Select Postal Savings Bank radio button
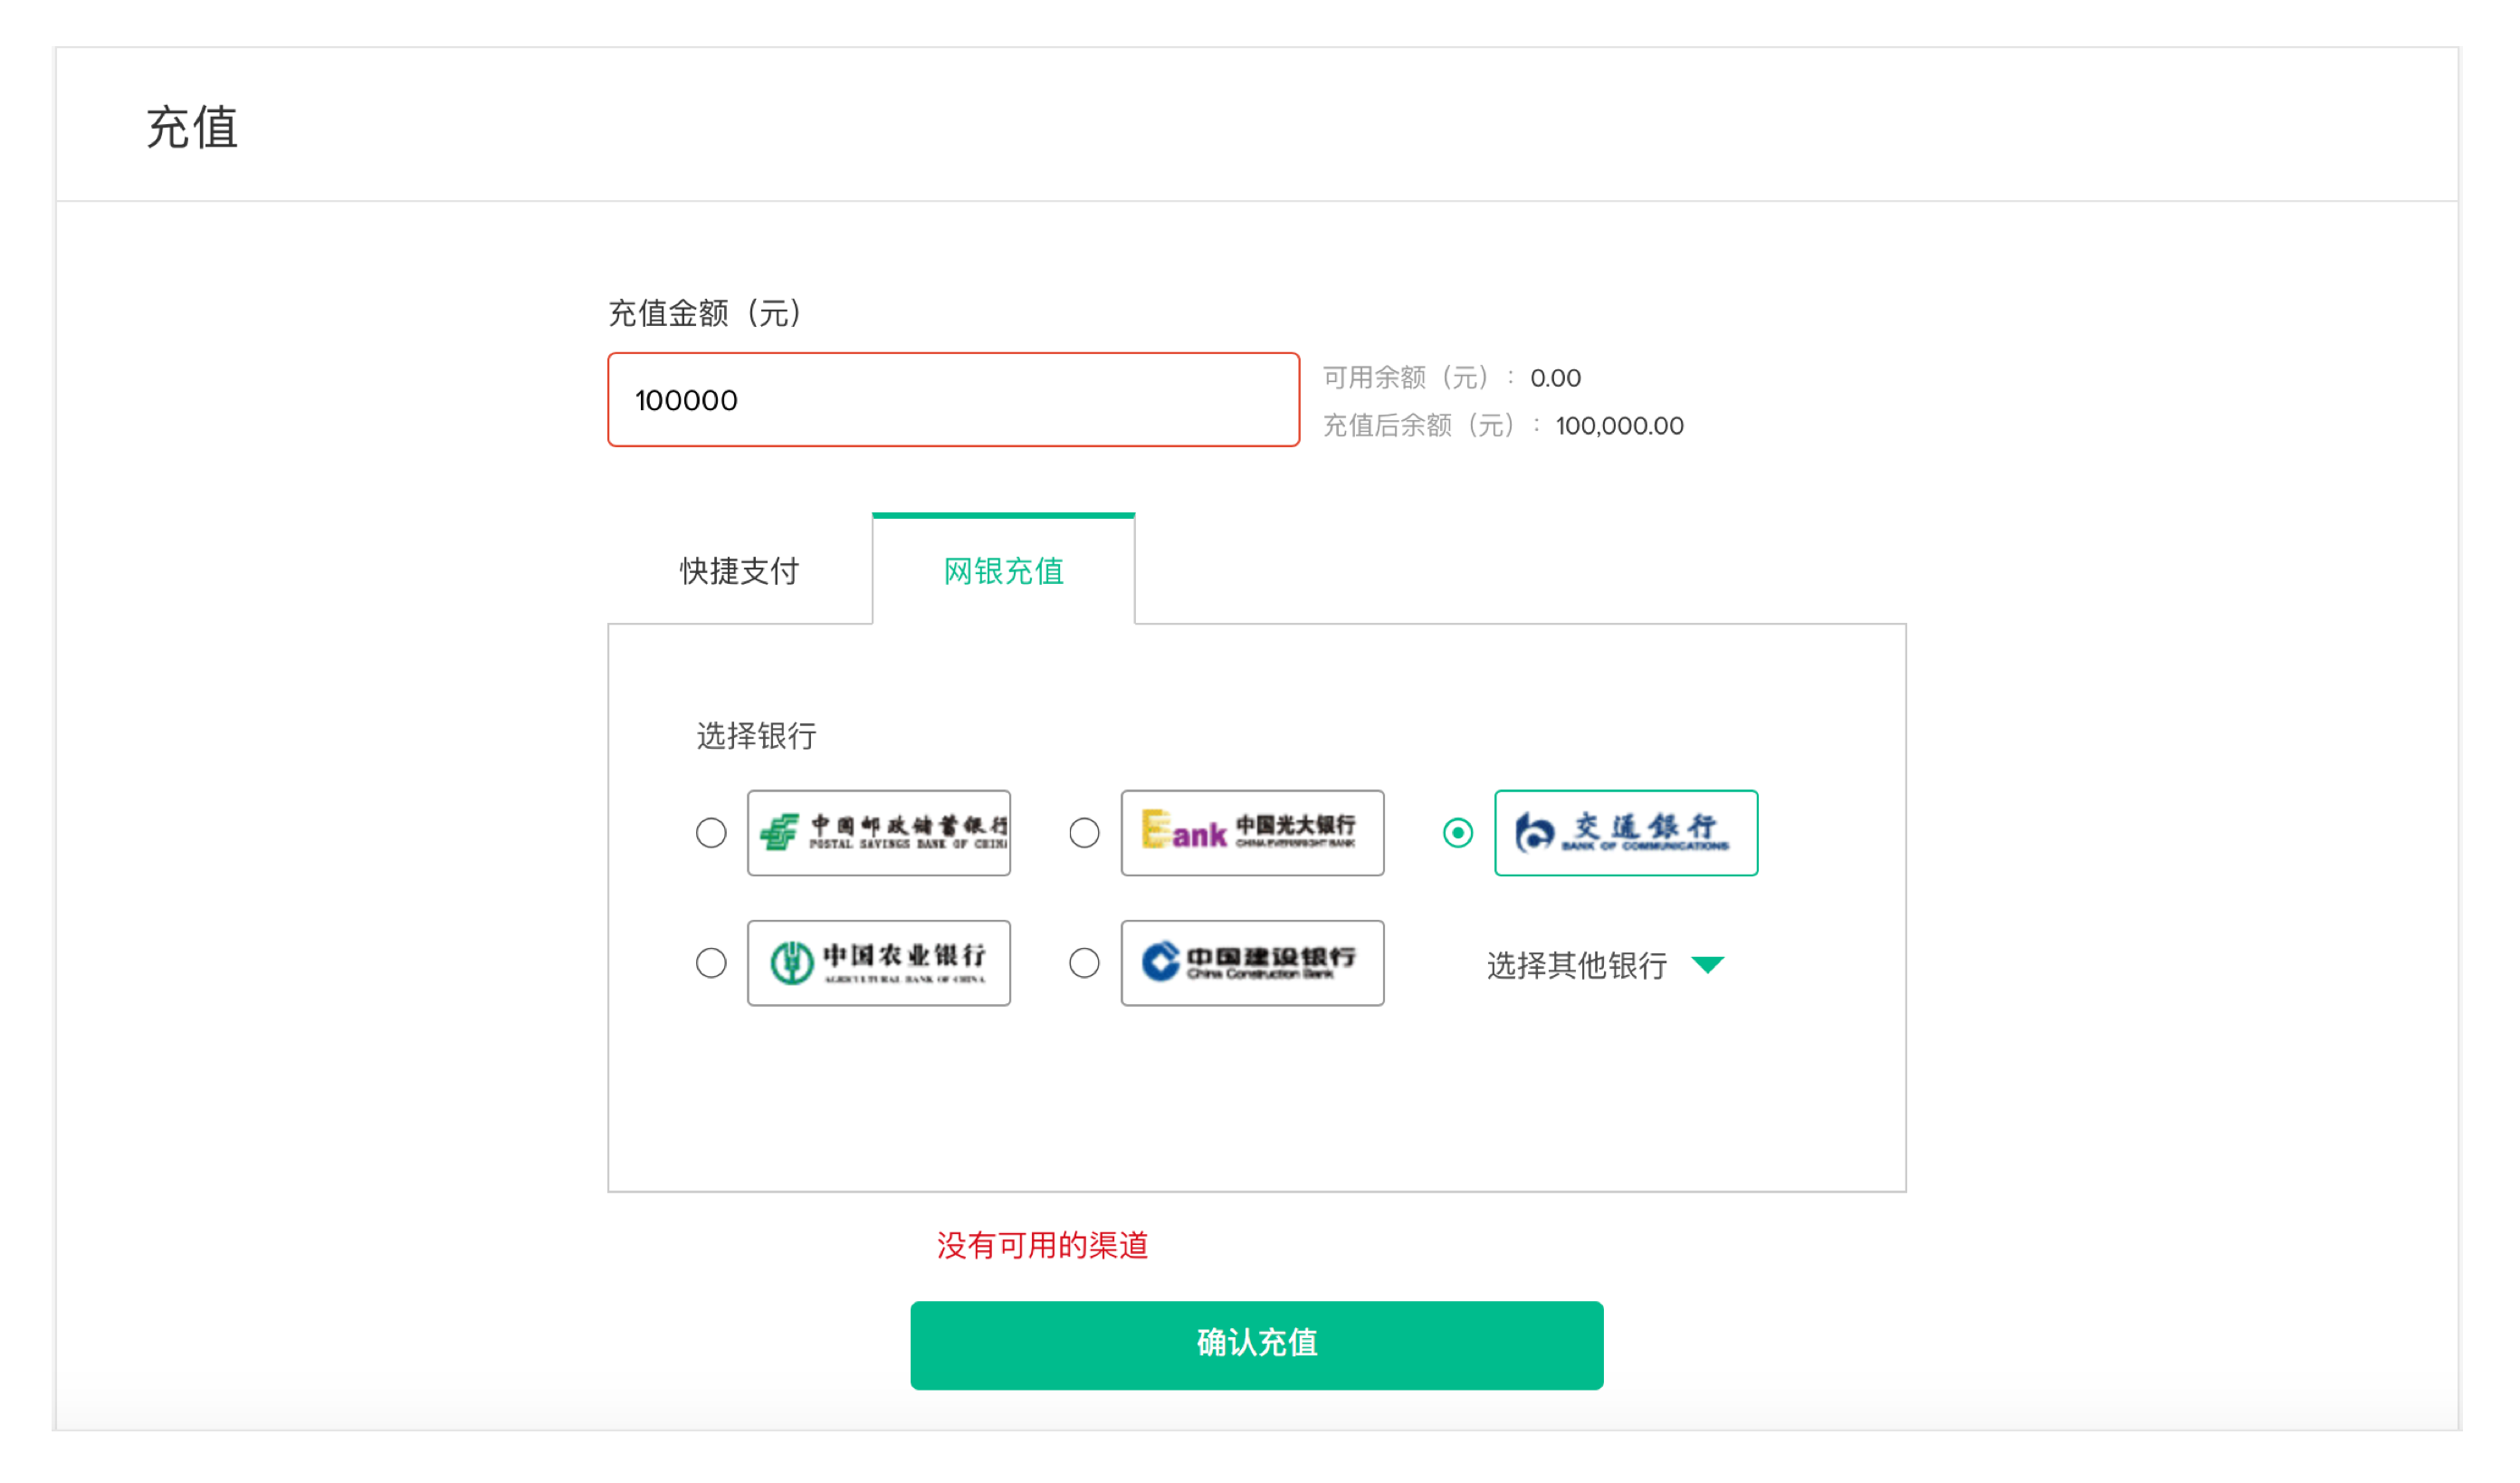This screenshot has width=2520, height=1483. point(711,833)
